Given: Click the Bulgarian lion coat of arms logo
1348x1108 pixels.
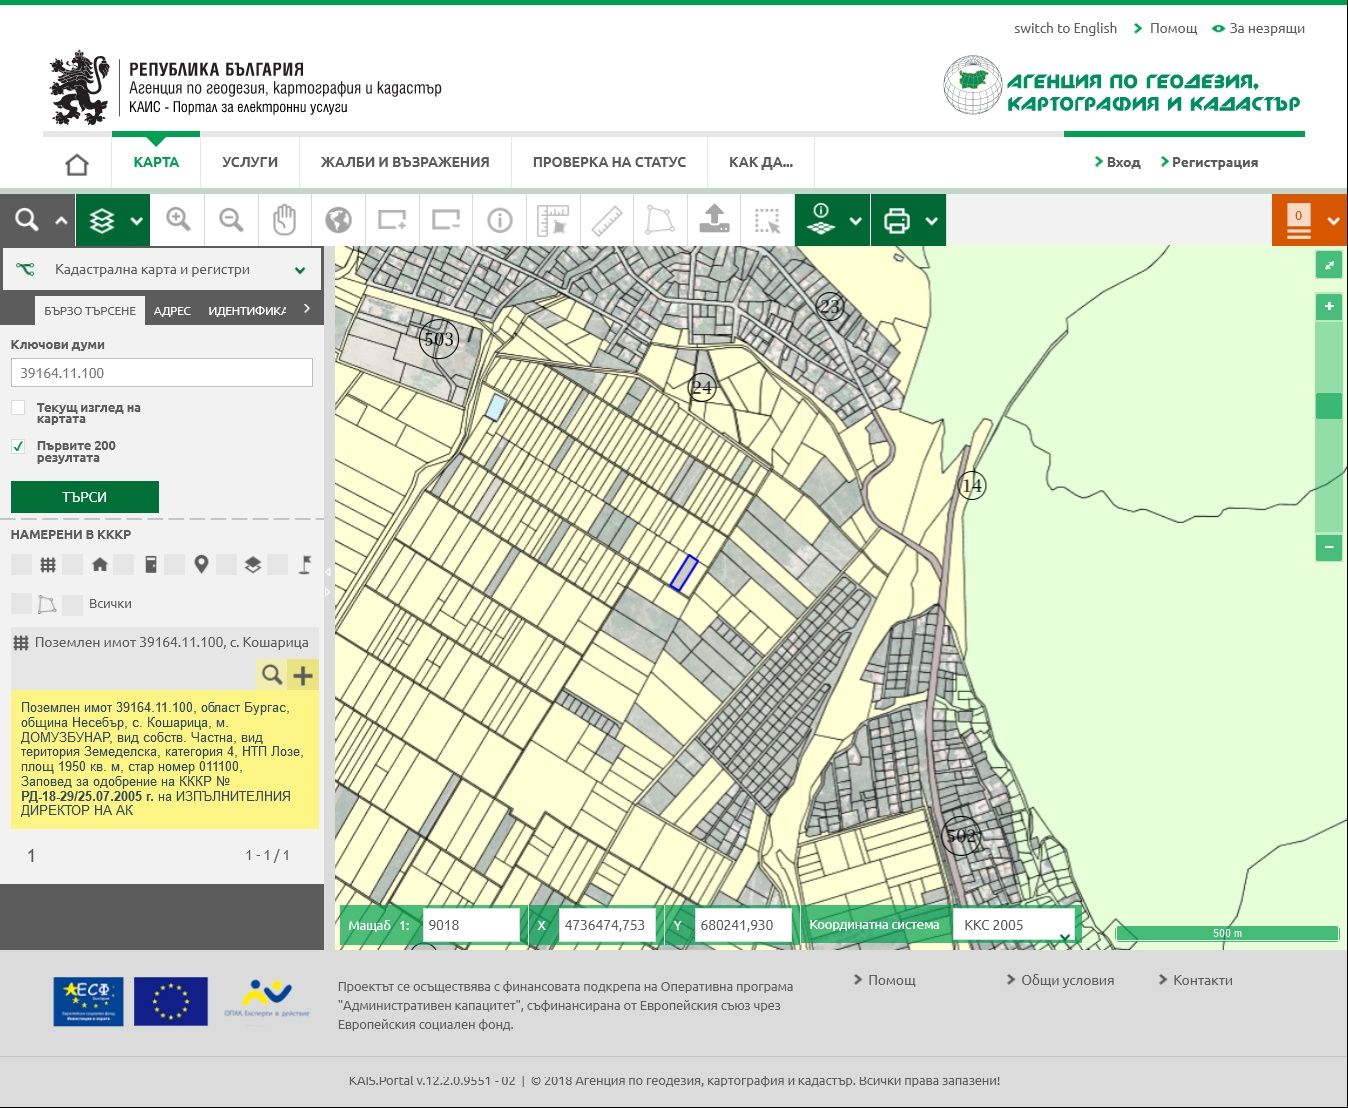Looking at the screenshot, I should coord(79,89).
